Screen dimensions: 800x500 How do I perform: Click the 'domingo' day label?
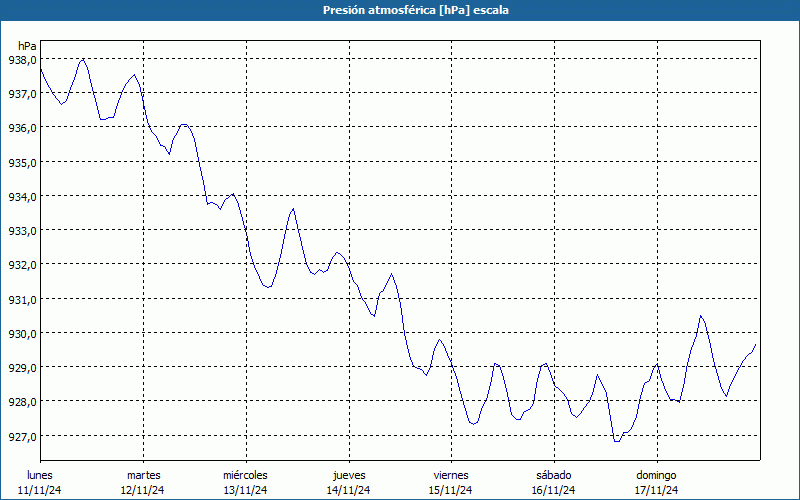tap(656, 475)
